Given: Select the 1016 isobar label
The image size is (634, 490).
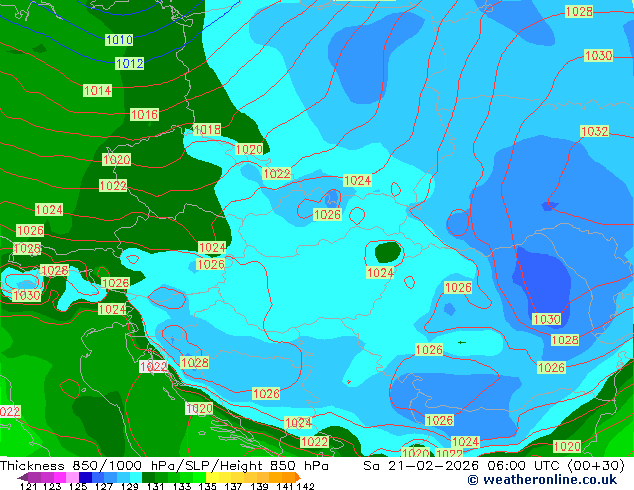Looking at the screenshot, I should pos(144,114).
